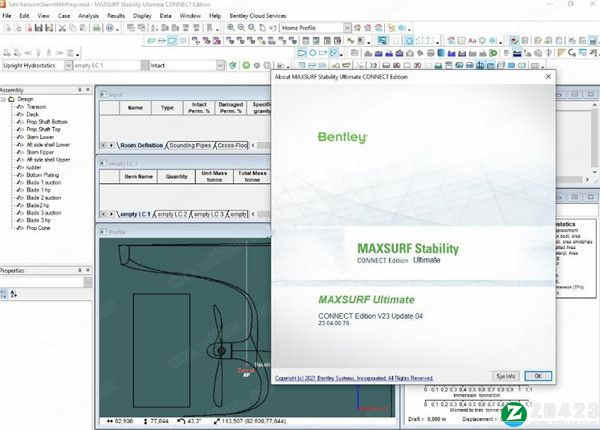Sort Properties alphabetically A-Z icon
This screenshot has height=430, width=600.
pos(13,294)
